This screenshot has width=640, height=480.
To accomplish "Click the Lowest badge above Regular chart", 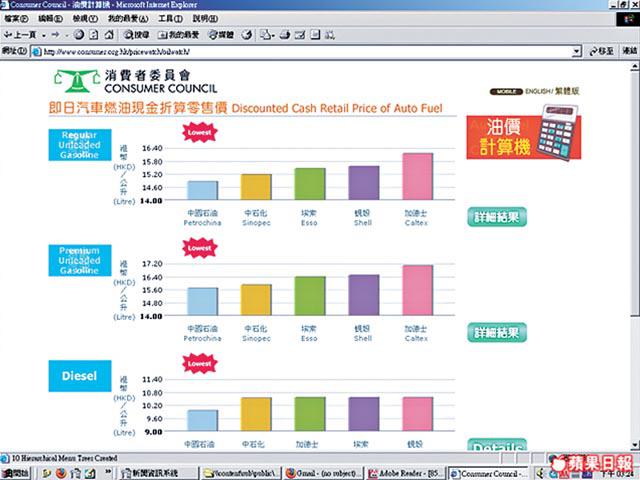I will point(200,132).
